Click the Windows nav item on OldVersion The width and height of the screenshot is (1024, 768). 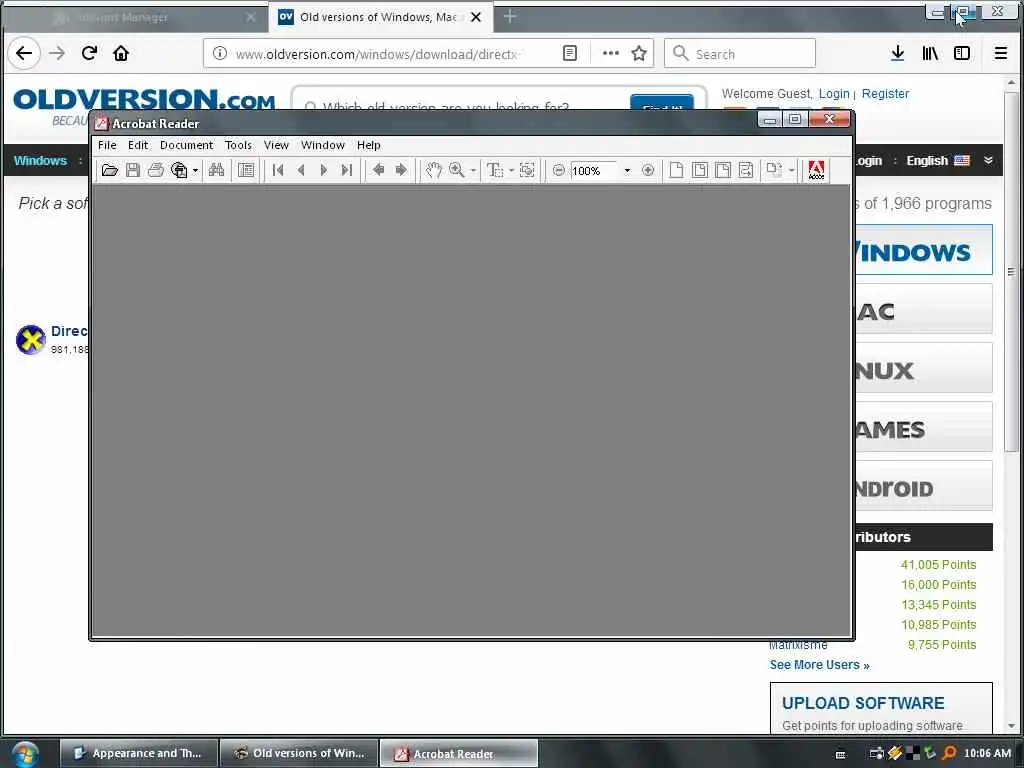40,161
